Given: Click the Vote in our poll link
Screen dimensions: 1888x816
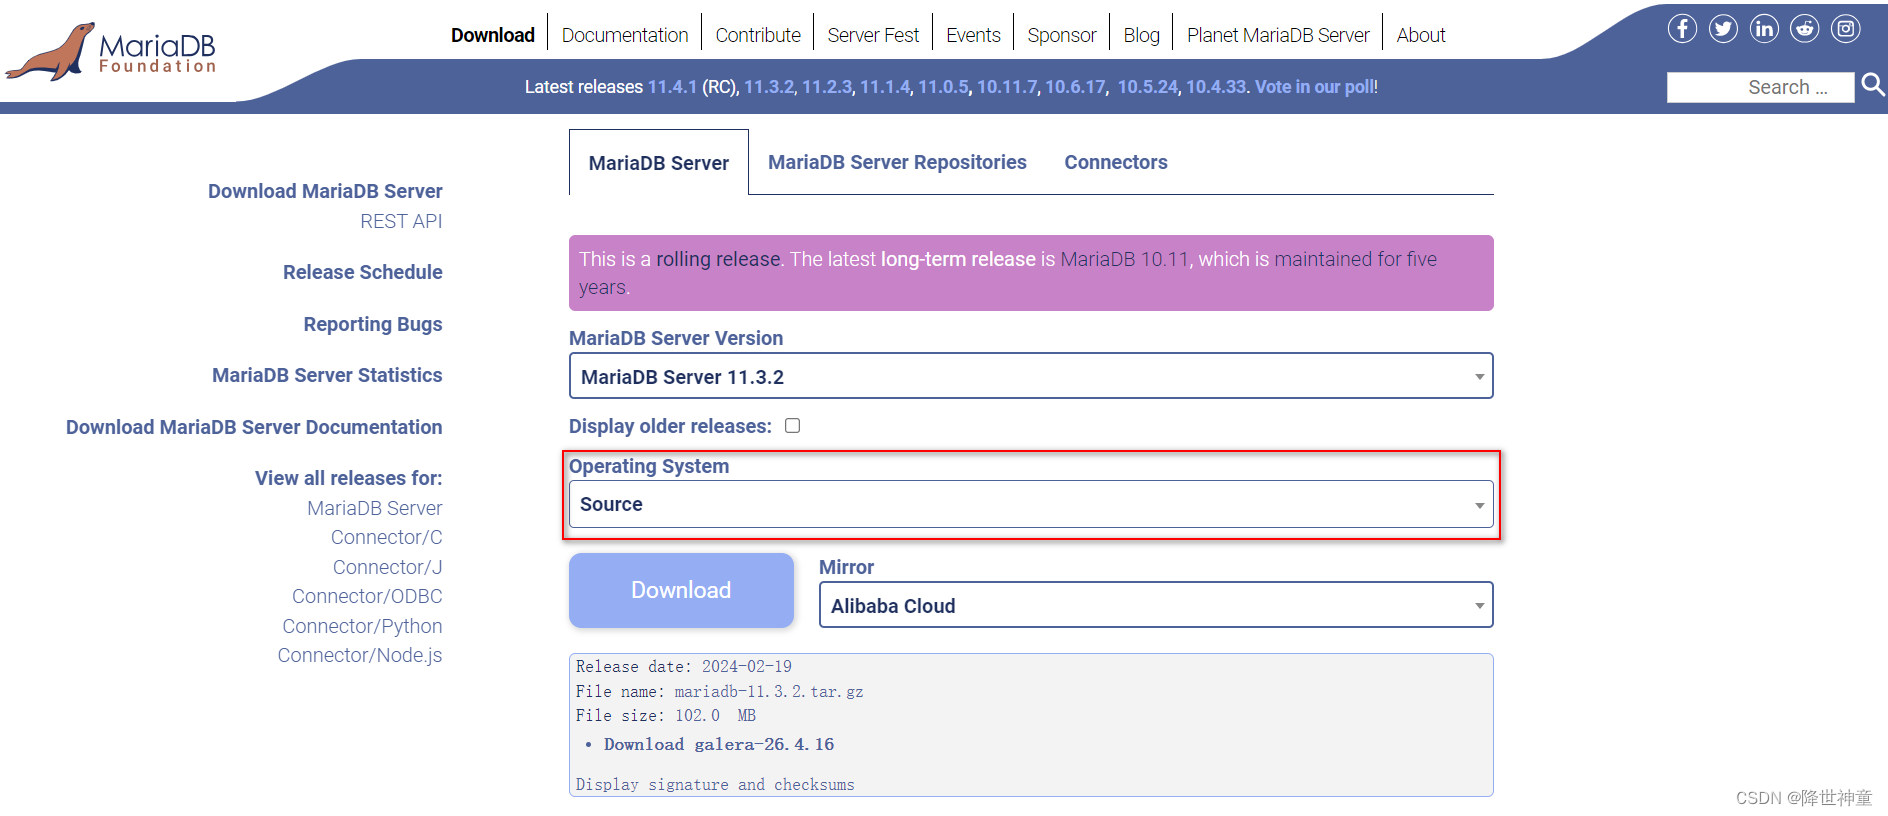Looking at the screenshot, I should point(1314,87).
